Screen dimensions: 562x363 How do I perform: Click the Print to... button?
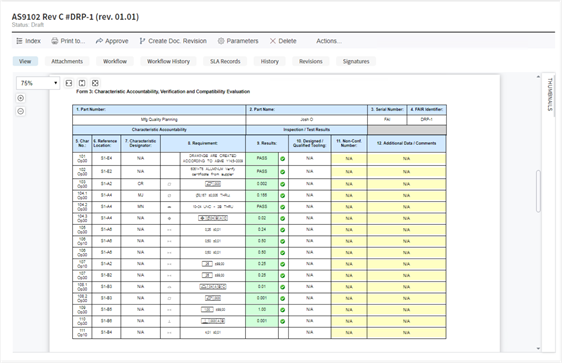[x=68, y=41]
